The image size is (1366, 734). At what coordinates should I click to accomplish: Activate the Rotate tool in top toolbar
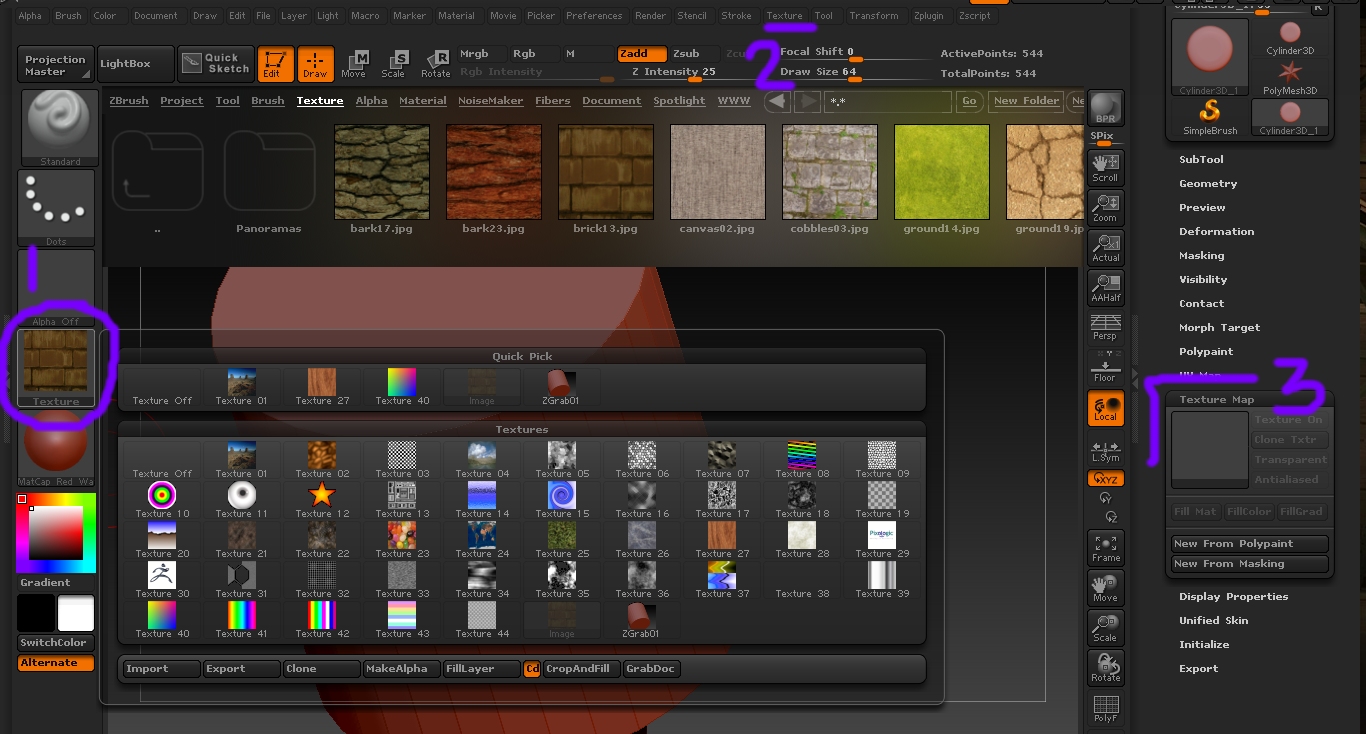coord(435,64)
